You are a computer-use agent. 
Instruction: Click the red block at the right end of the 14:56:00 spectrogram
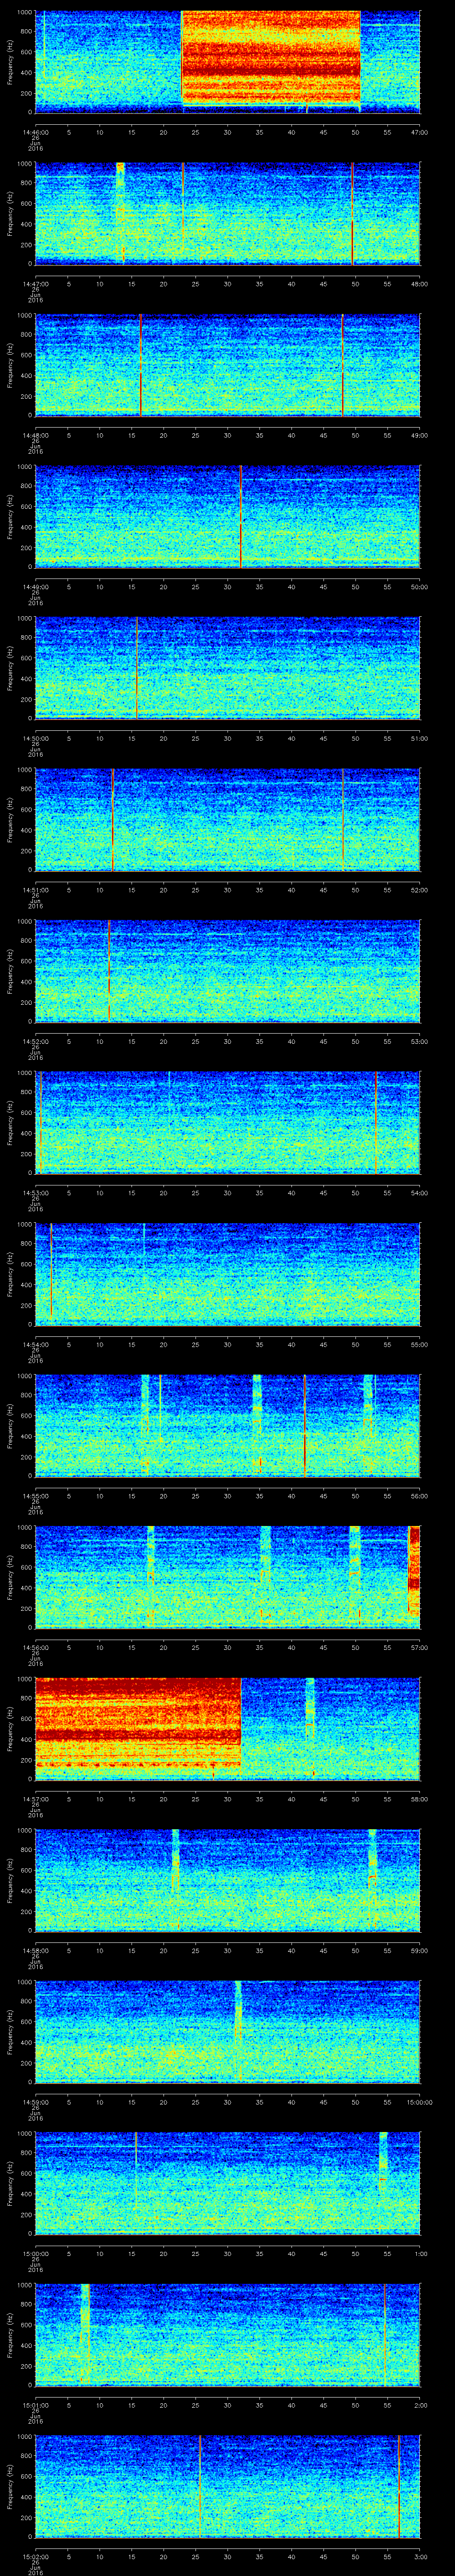pyautogui.click(x=415, y=1571)
